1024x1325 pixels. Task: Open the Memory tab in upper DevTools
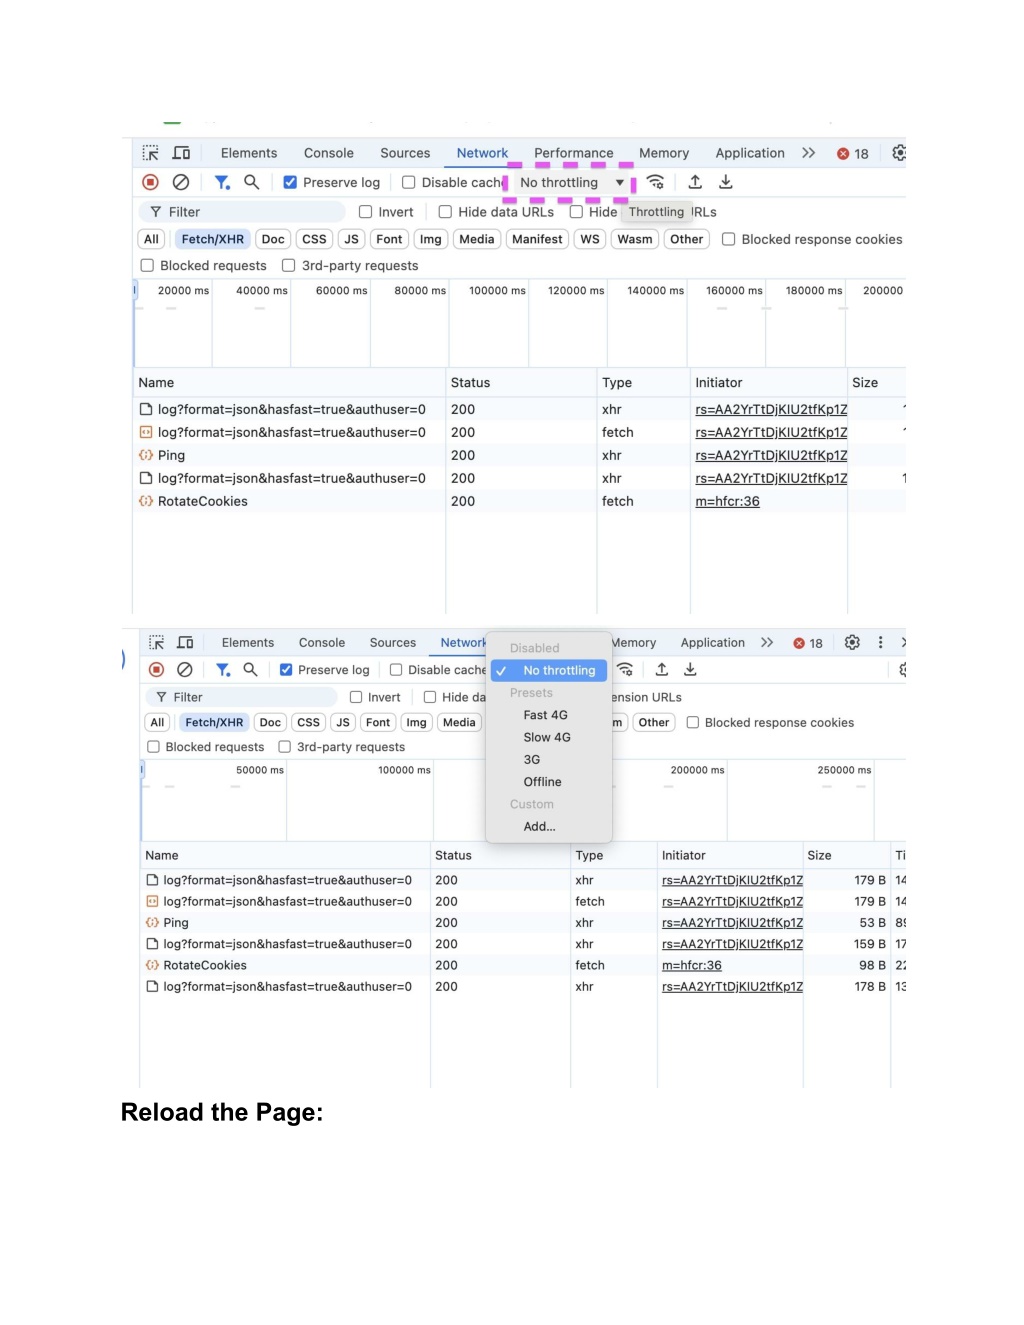point(664,153)
